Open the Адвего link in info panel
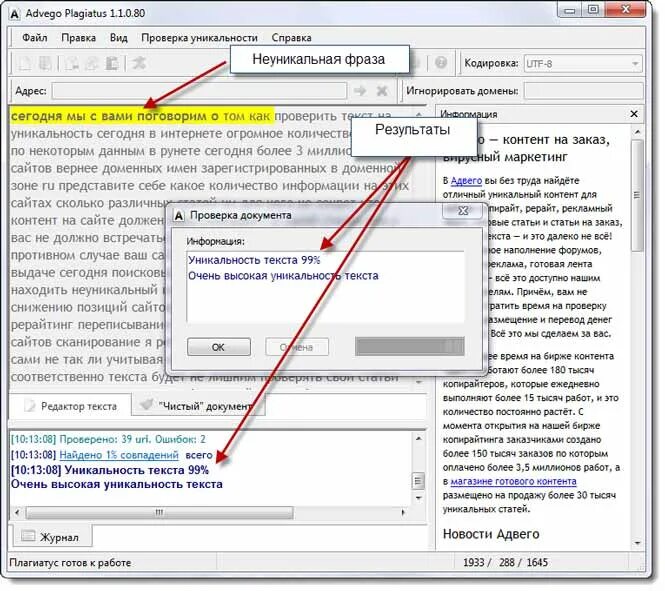This screenshot has height=591, width=665. click(x=466, y=181)
